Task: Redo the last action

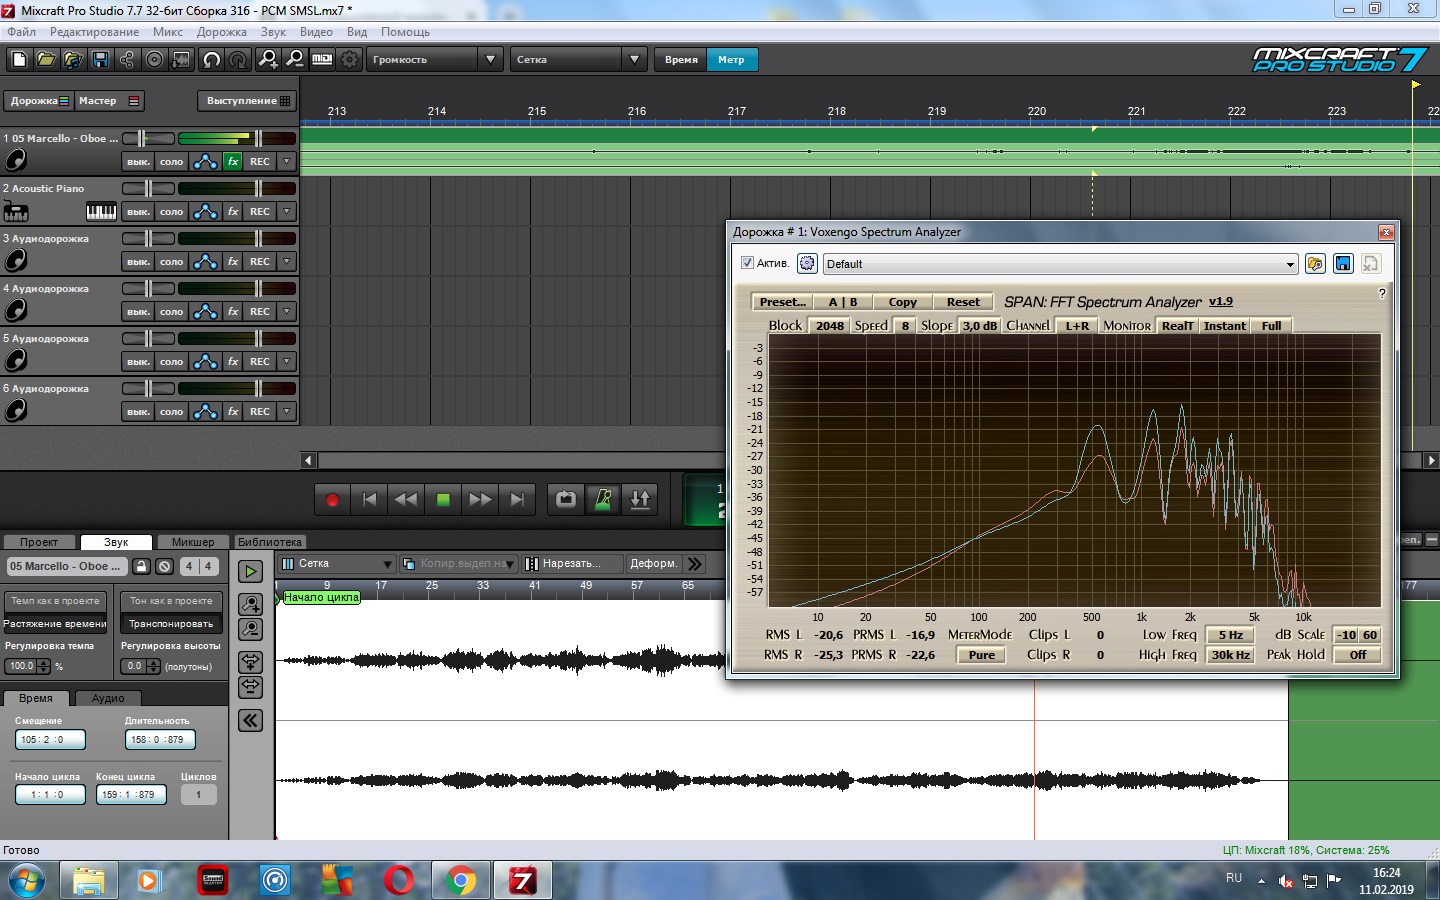Action: point(238,60)
